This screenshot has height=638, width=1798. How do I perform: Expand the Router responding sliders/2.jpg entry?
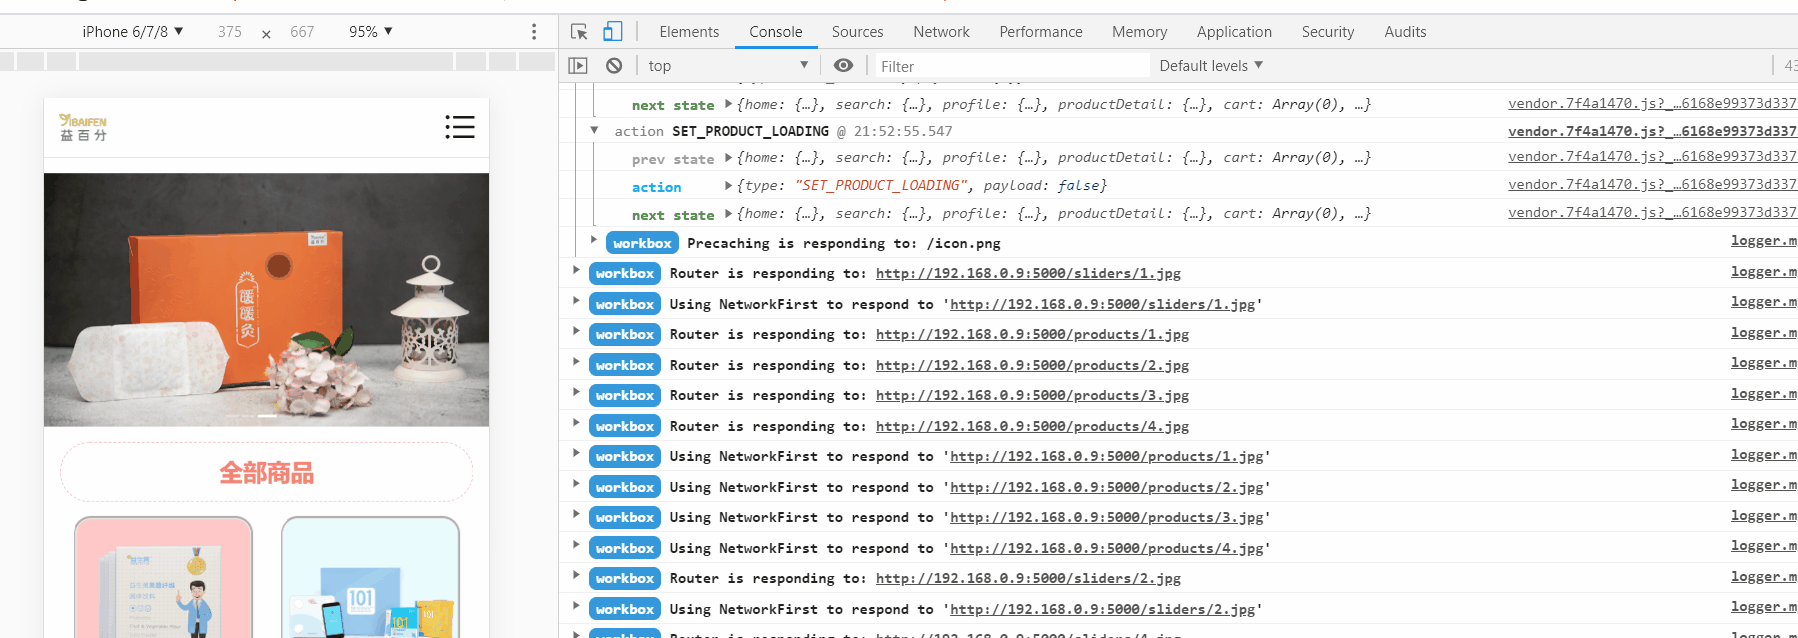576,575
